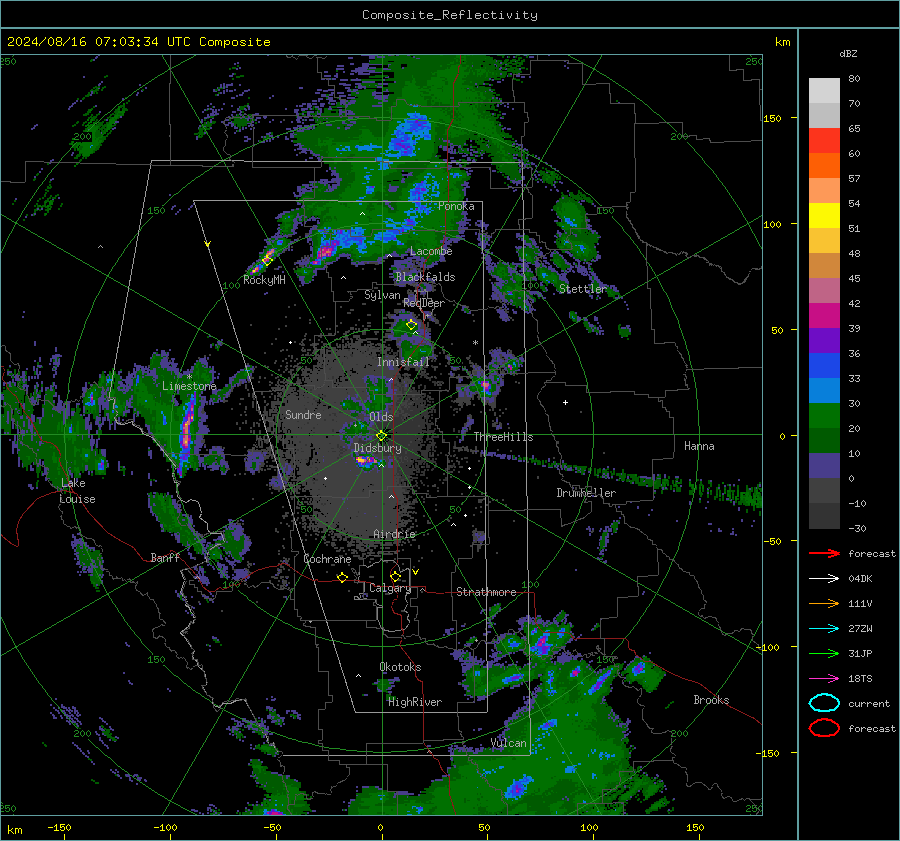
Task: Click the Blackfalds city label
Action: 425,277
